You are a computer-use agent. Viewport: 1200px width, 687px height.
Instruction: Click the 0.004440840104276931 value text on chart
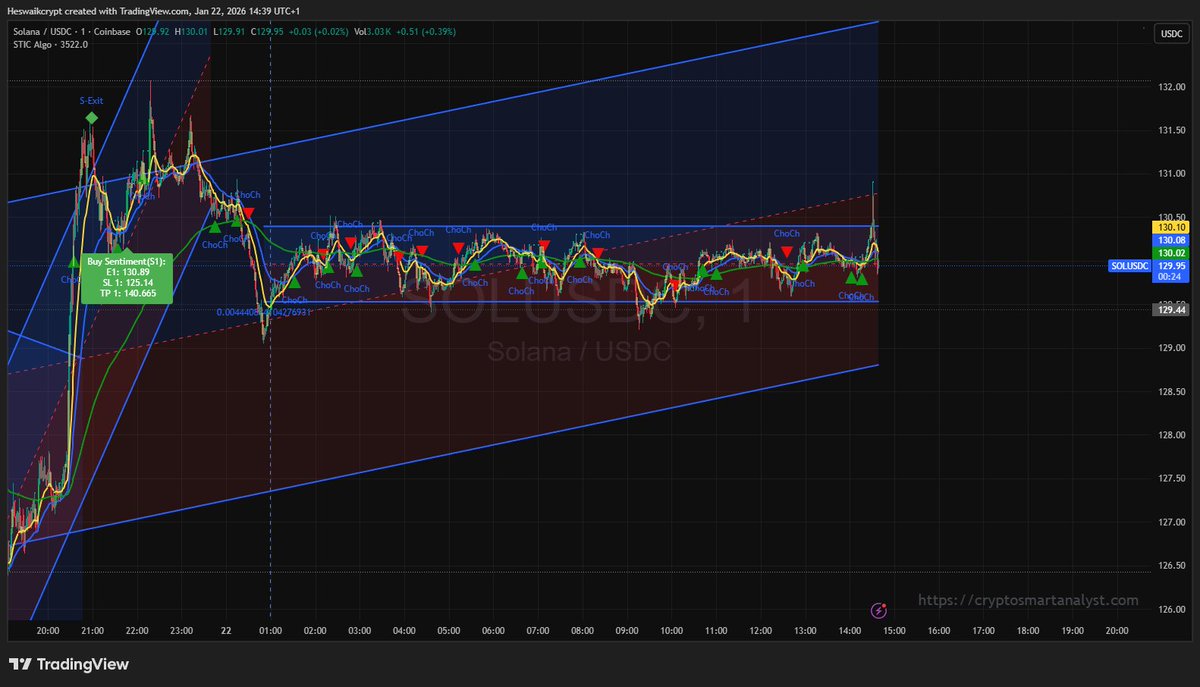(266, 312)
